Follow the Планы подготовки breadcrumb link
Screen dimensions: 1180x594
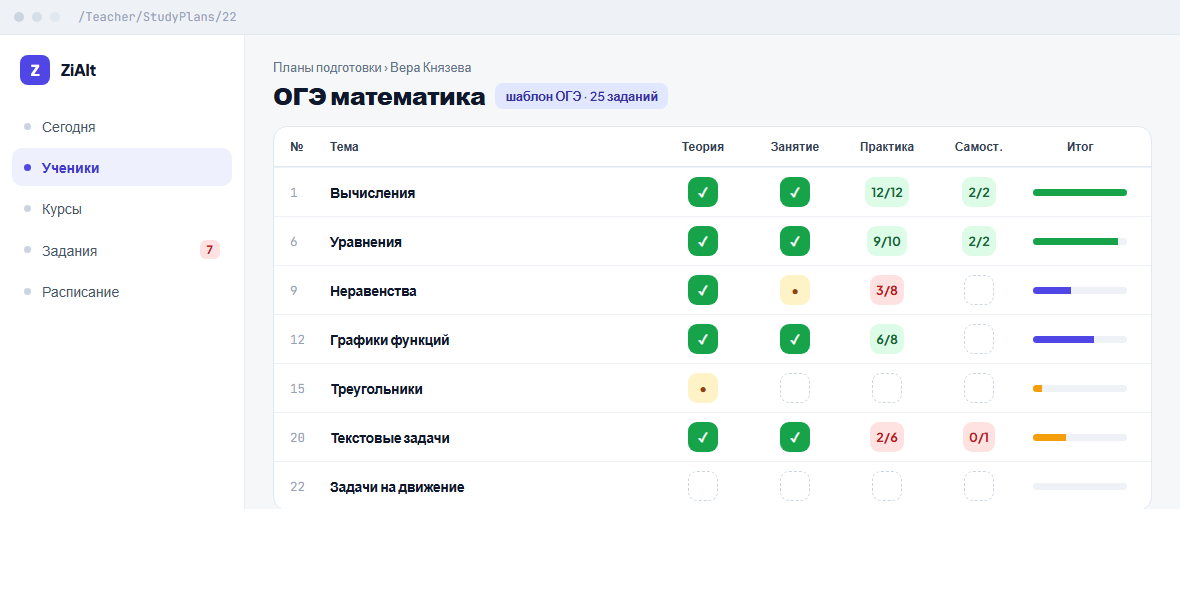pos(327,68)
